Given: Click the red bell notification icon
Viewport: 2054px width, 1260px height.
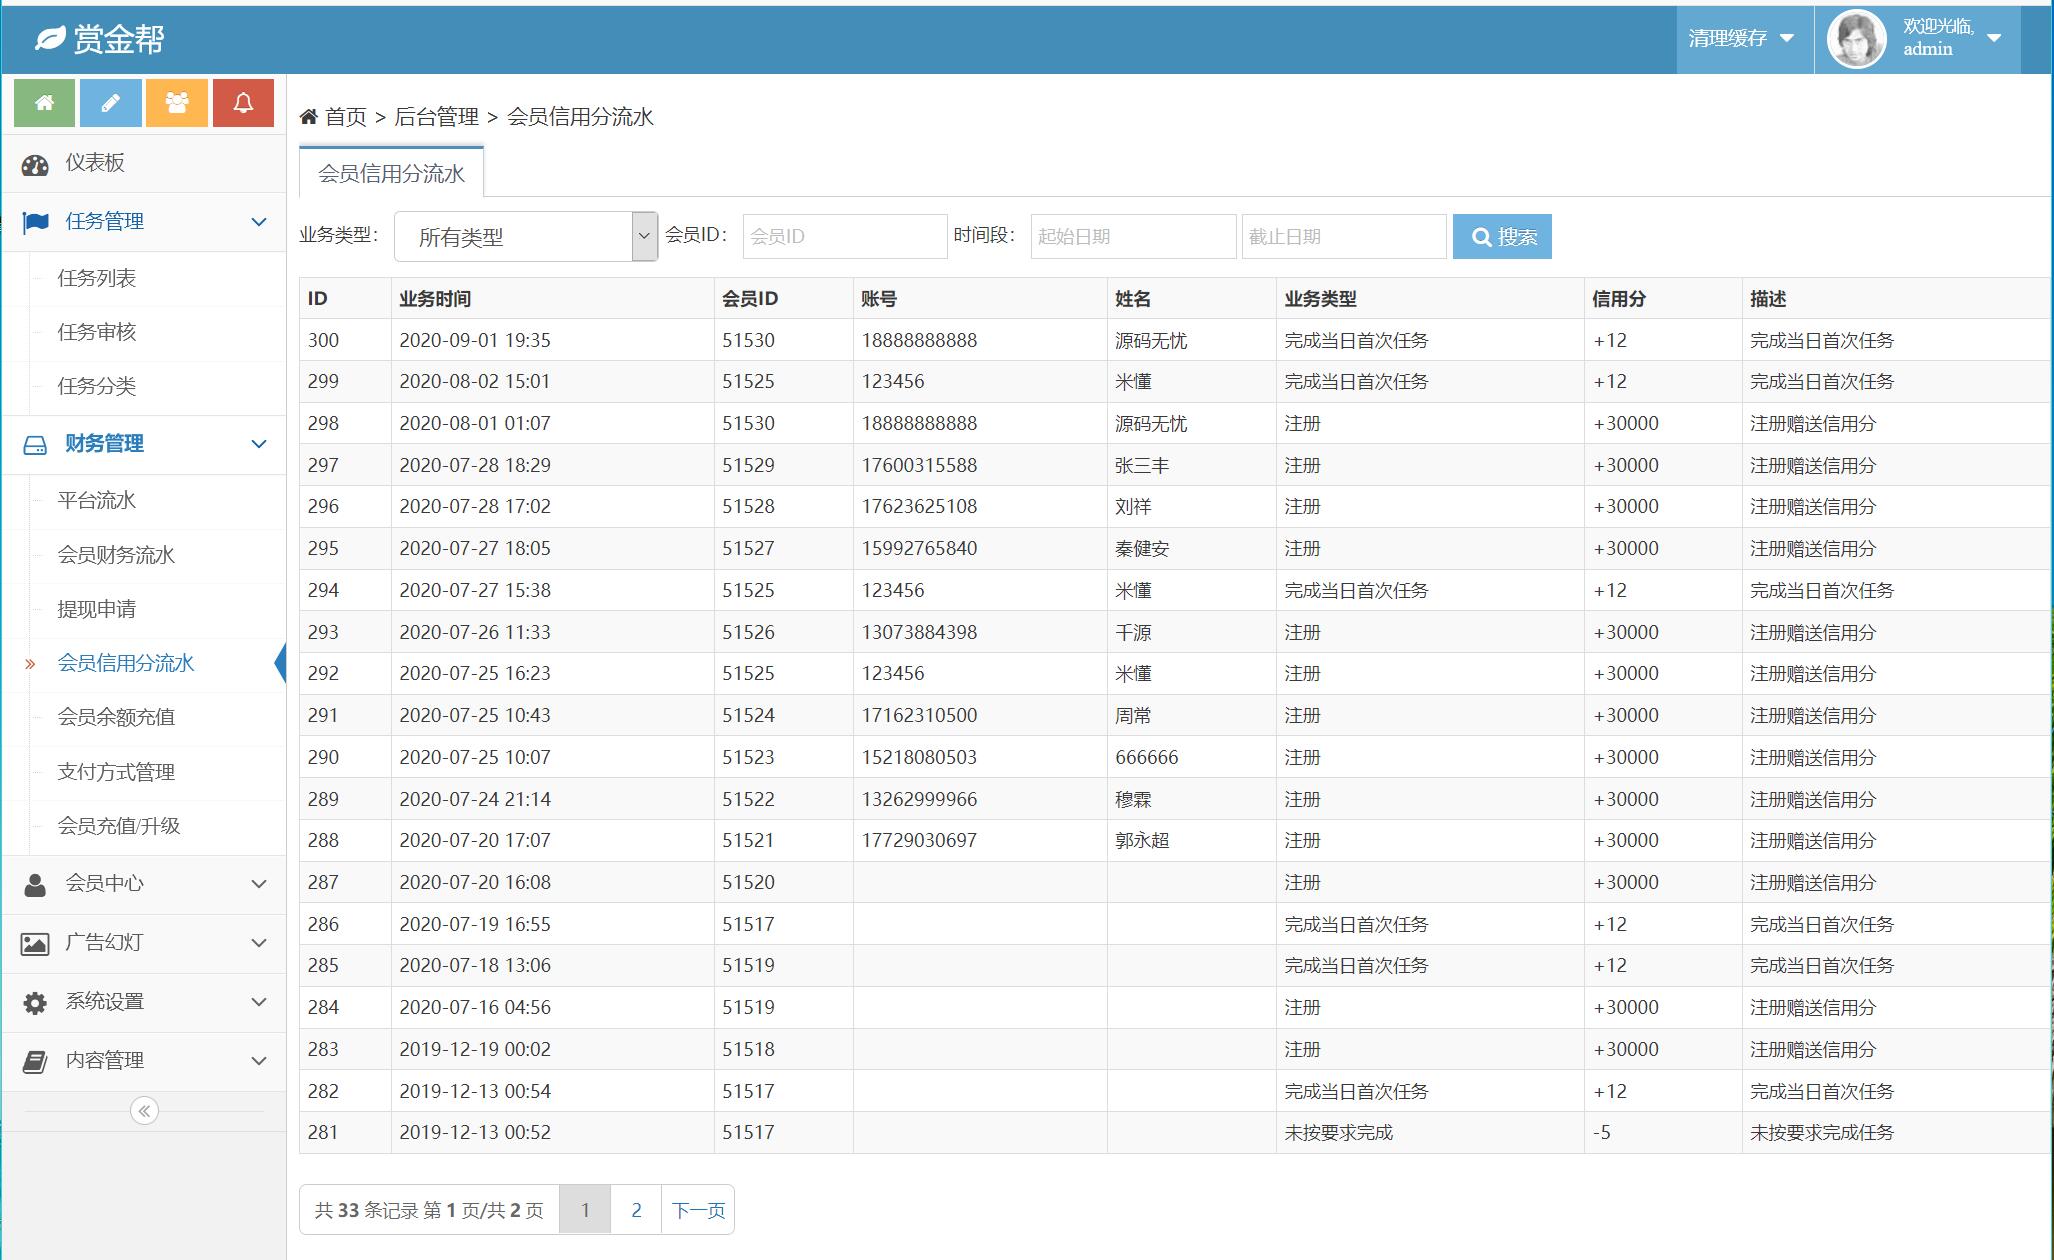Looking at the screenshot, I should (243, 103).
